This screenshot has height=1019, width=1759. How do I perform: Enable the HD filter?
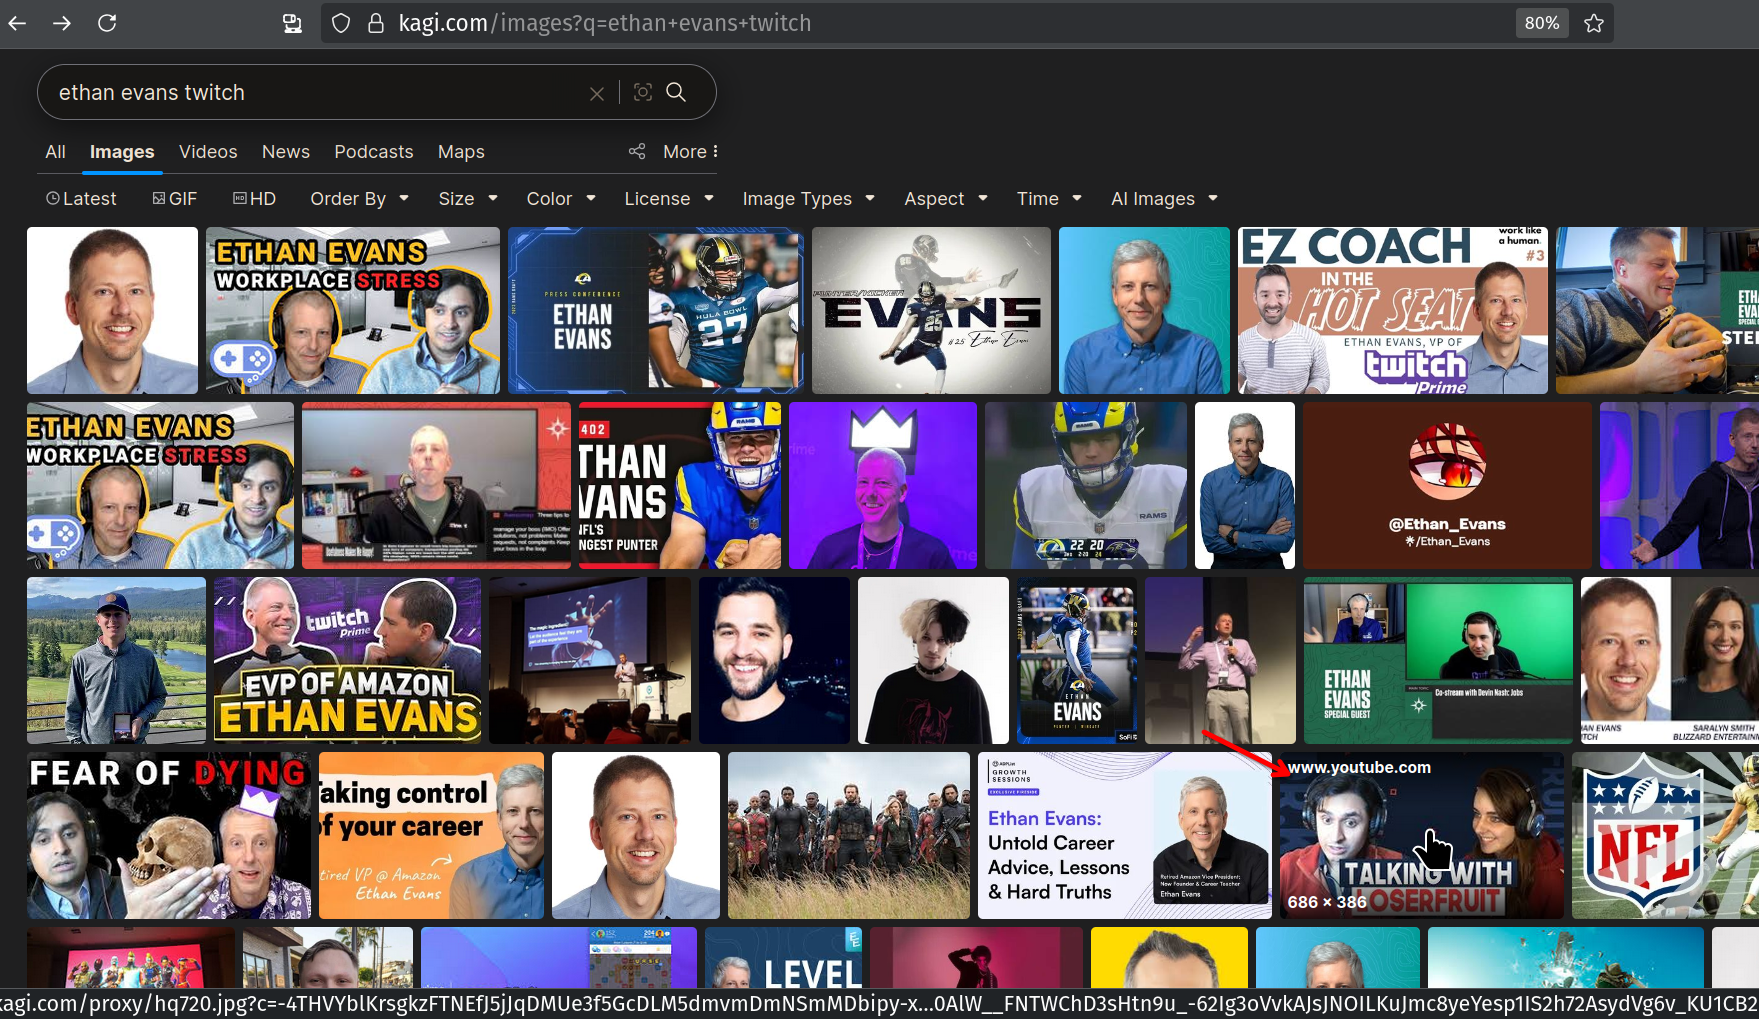tap(254, 199)
